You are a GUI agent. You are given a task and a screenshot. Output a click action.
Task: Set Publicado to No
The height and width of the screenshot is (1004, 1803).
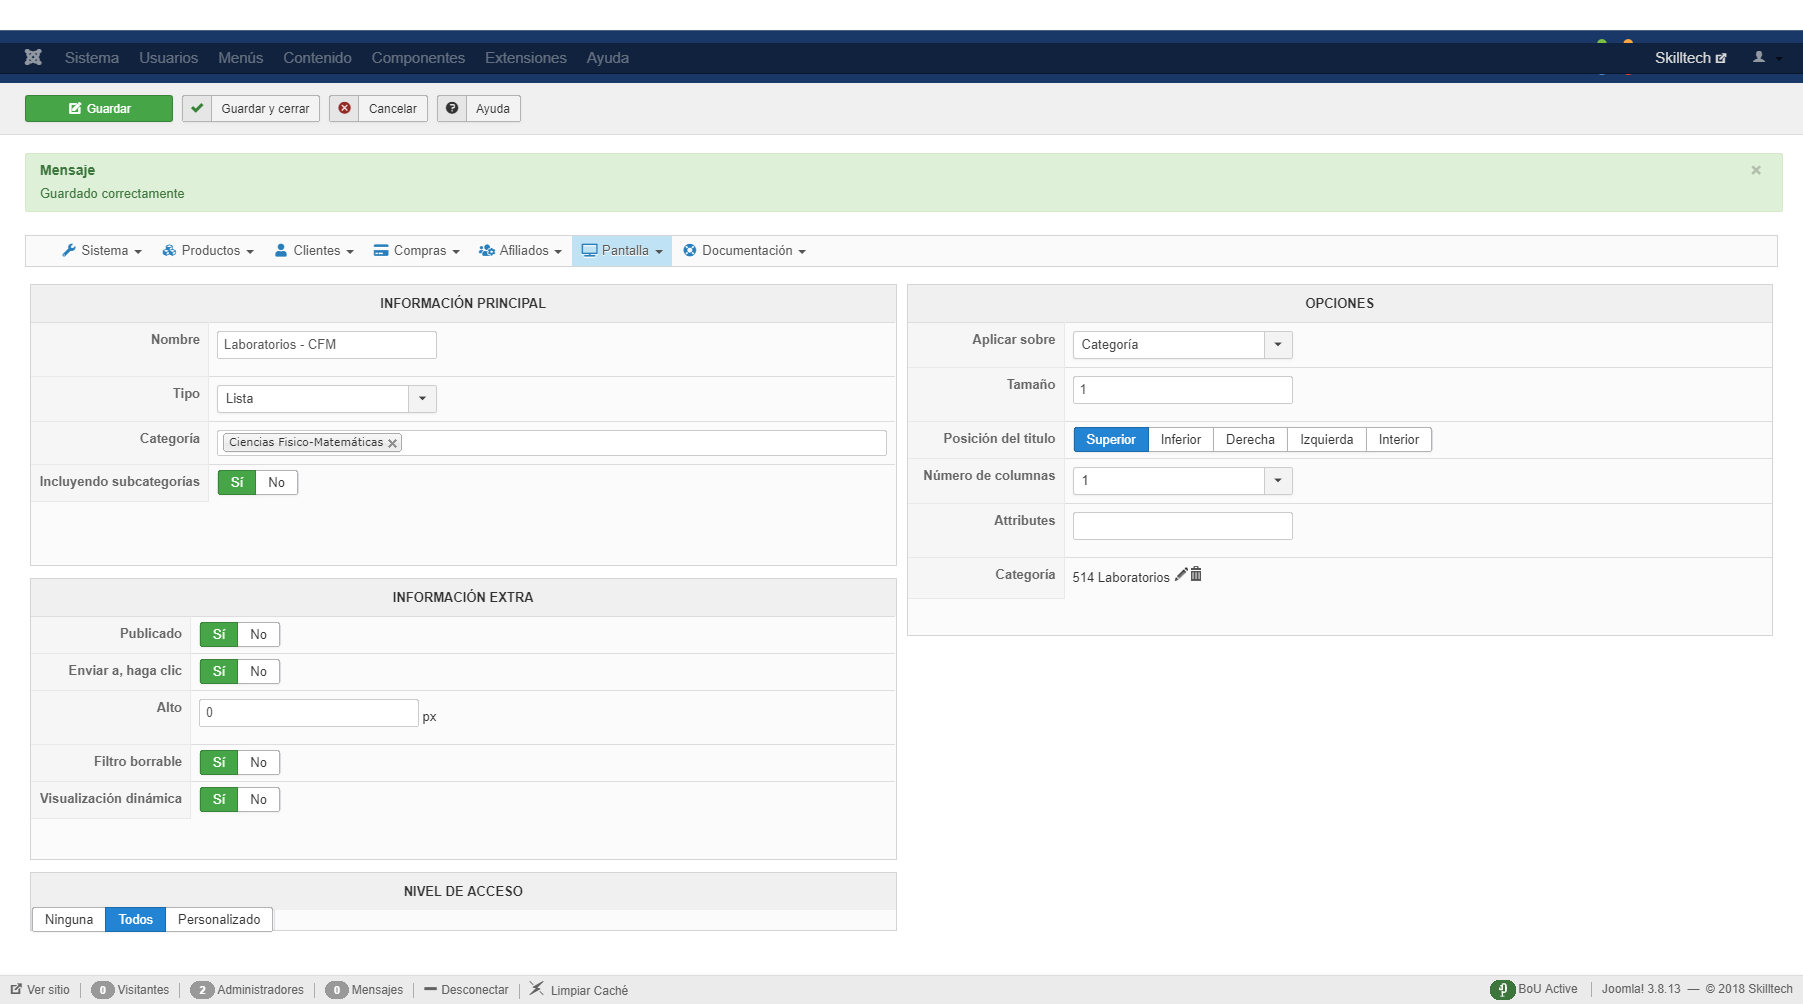coord(259,634)
